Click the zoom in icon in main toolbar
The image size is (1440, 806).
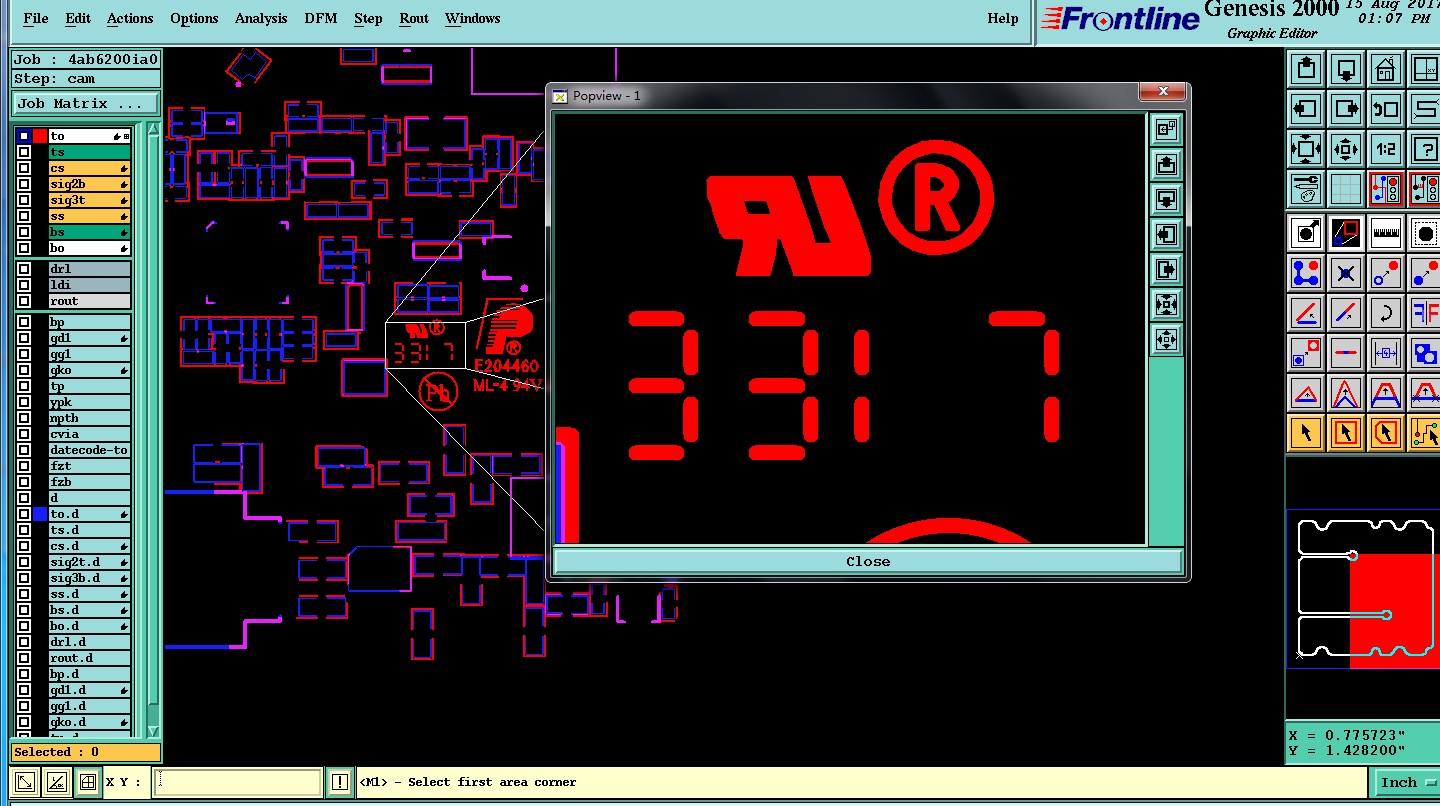point(1306,149)
